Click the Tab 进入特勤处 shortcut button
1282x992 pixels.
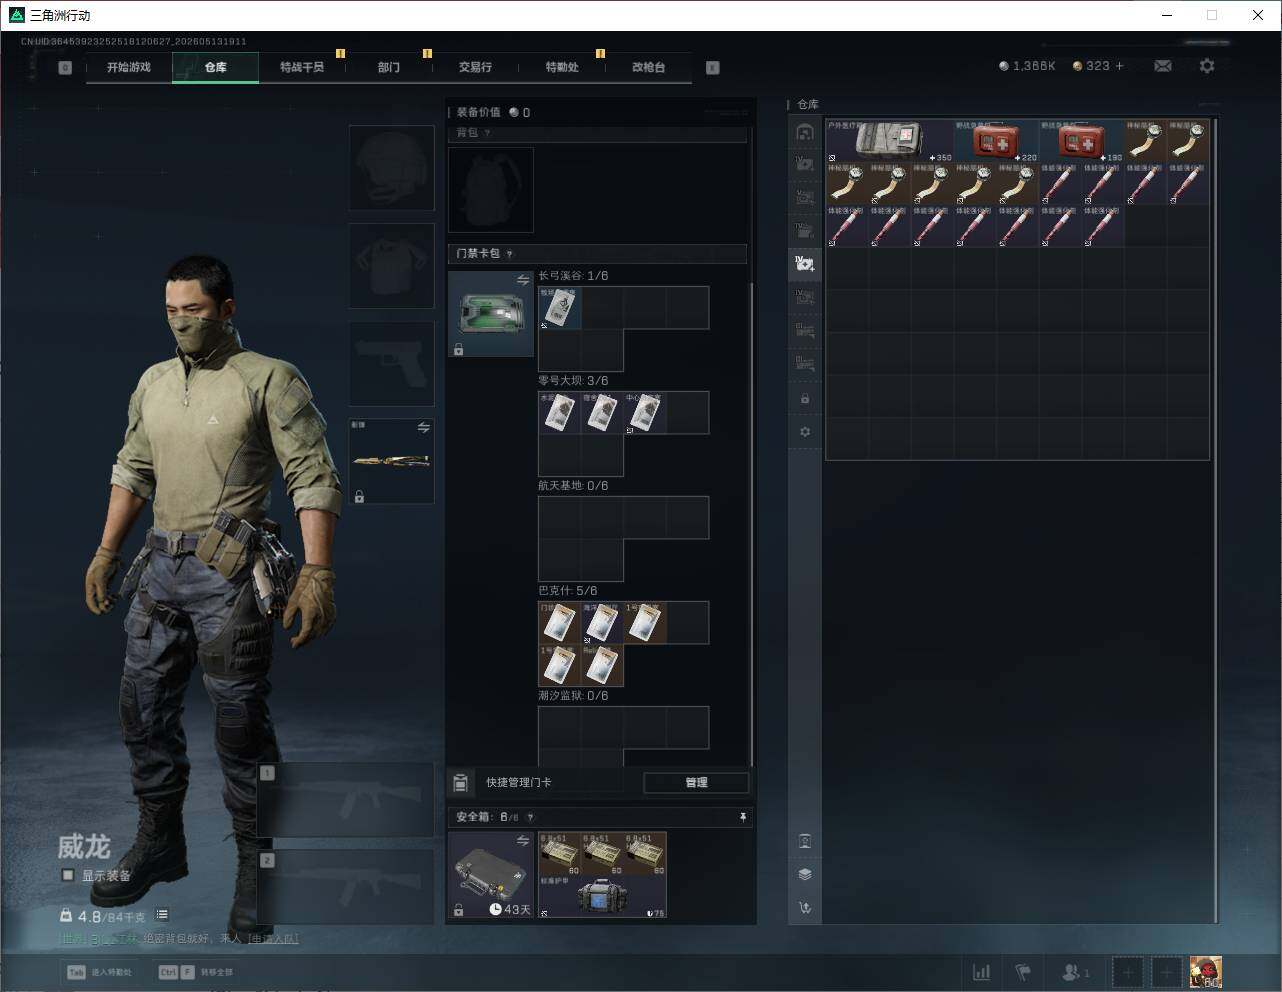[101, 972]
